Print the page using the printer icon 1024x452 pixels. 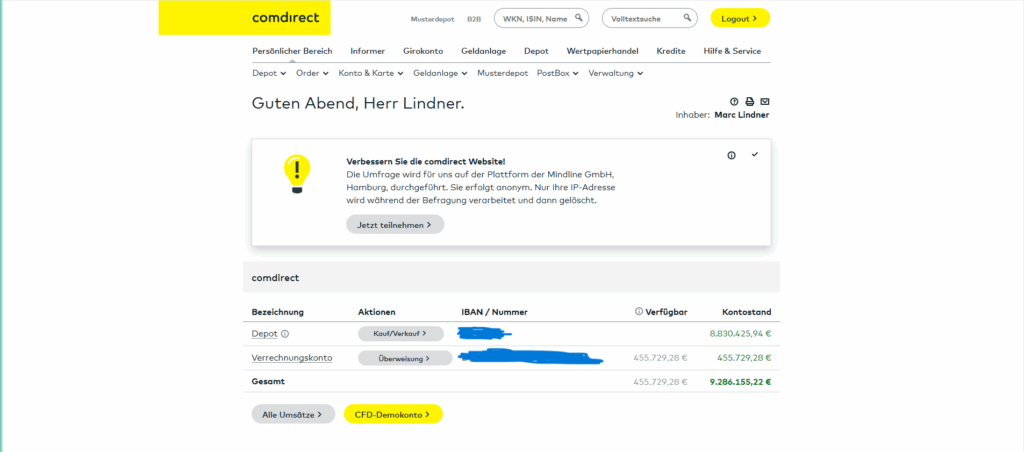pyautogui.click(x=749, y=101)
